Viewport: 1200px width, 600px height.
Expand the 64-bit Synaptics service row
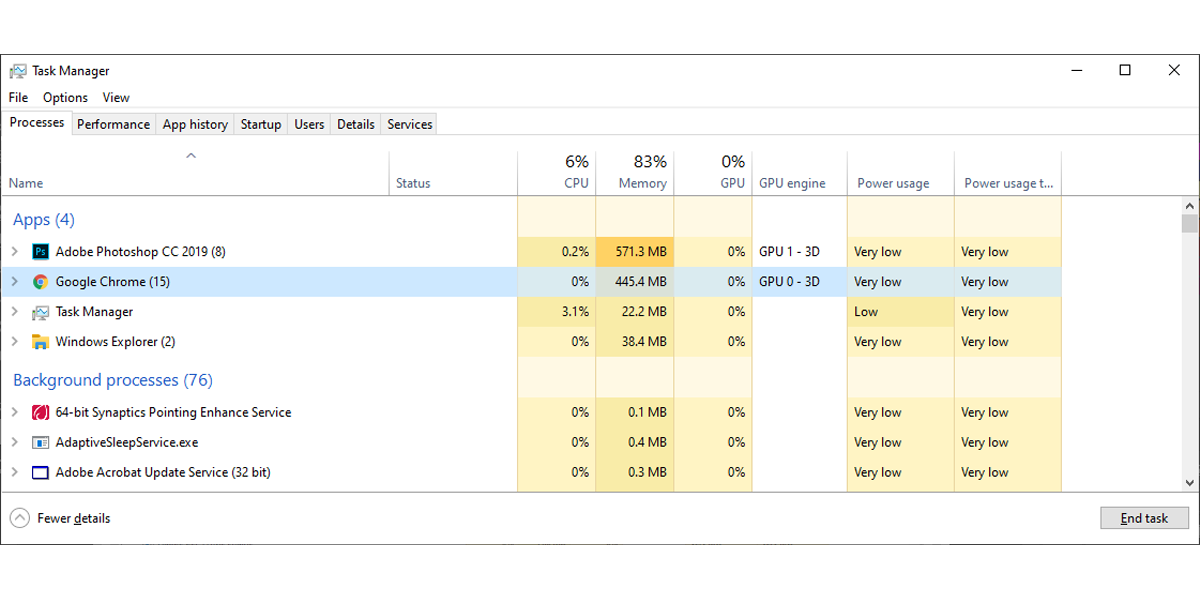(14, 412)
